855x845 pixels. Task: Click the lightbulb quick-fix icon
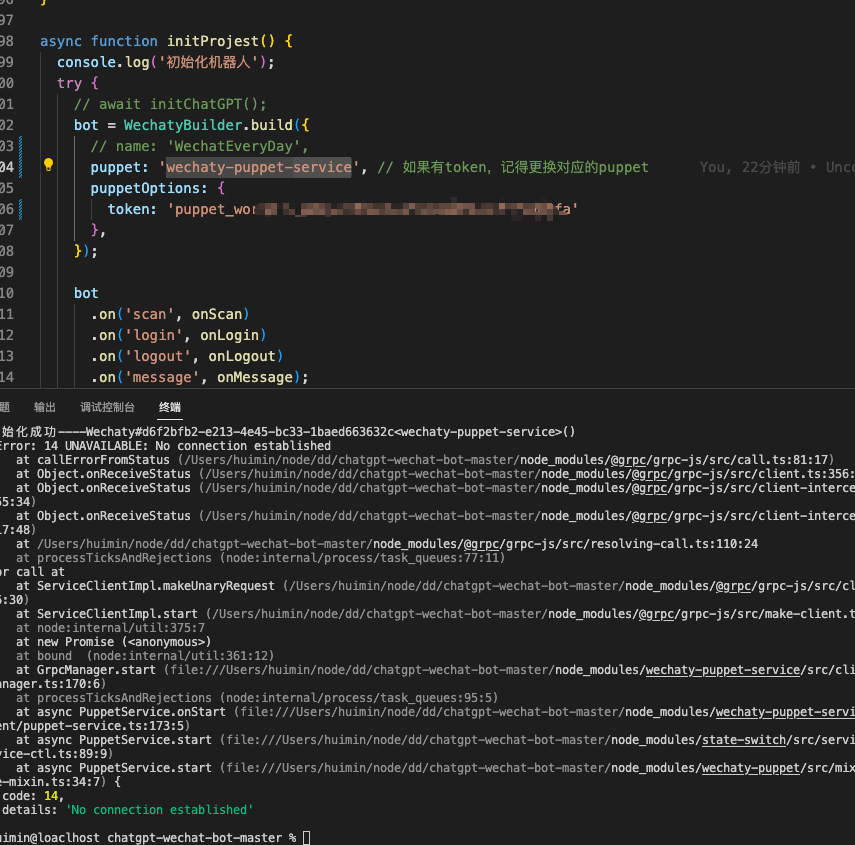[48, 165]
